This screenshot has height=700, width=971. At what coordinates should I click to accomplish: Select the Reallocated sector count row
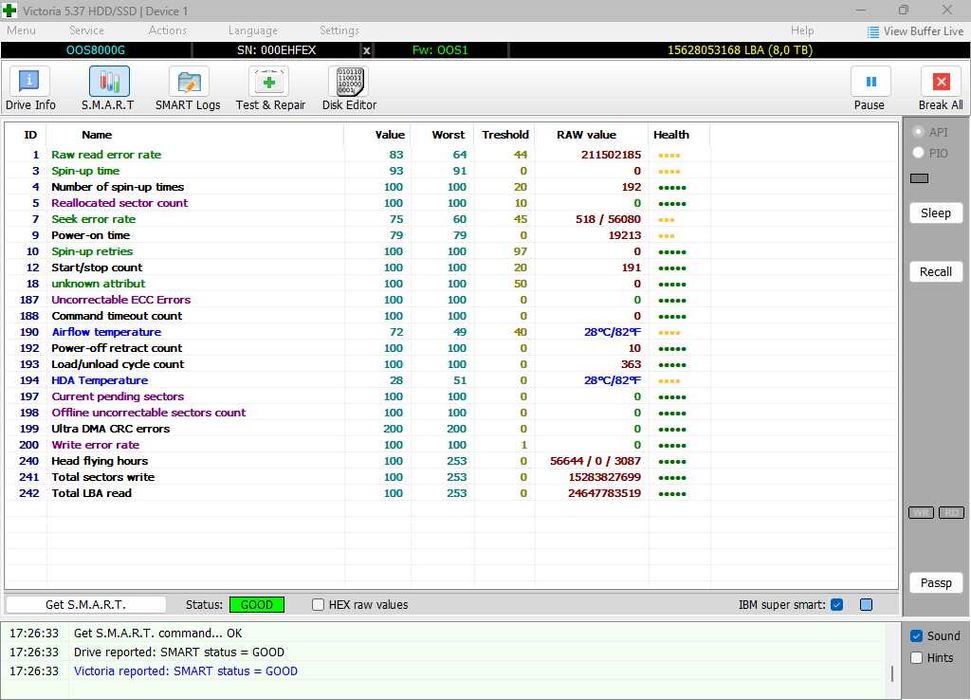click(451, 203)
